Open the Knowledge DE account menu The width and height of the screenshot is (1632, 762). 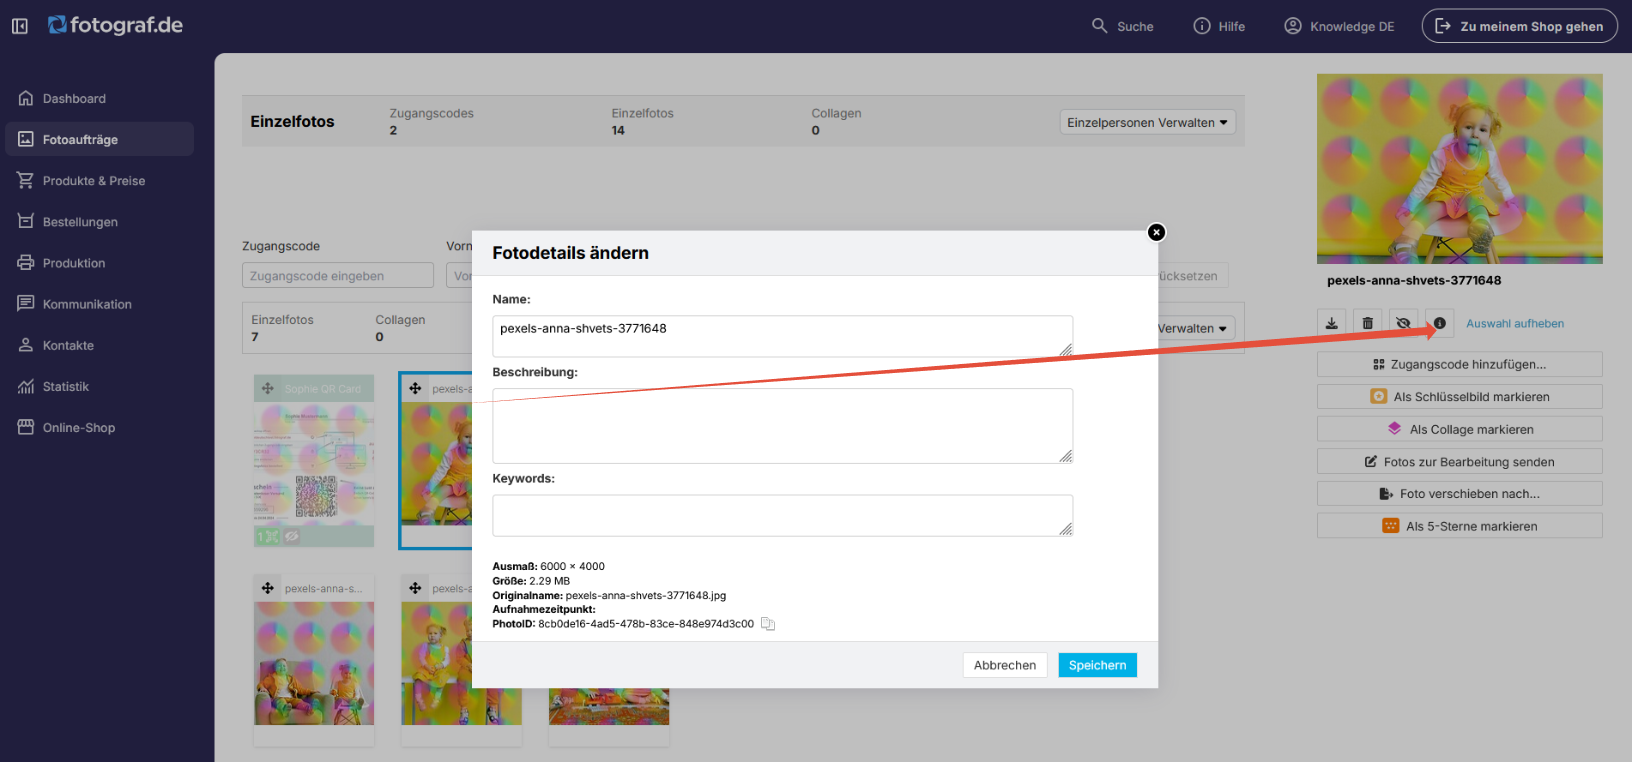1339,26
